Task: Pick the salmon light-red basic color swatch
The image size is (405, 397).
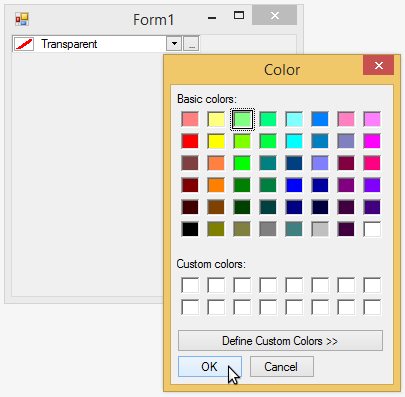Action: click(190, 119)
